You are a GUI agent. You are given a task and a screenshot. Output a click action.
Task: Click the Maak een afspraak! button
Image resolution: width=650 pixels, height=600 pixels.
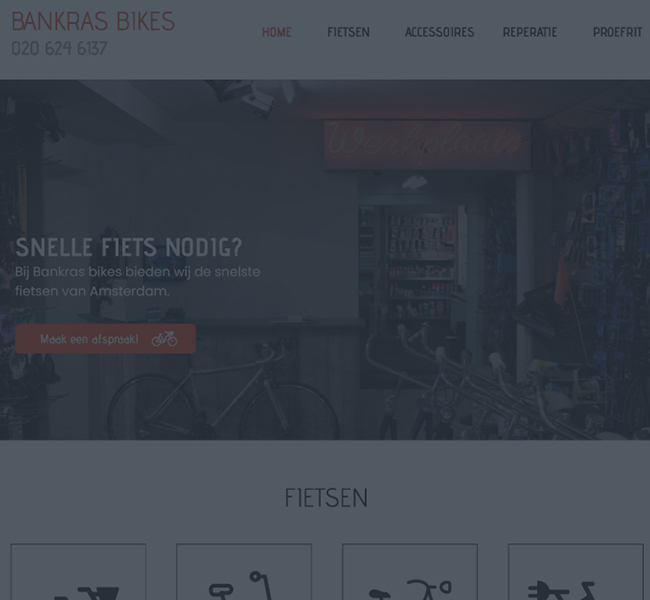[105, 339]
